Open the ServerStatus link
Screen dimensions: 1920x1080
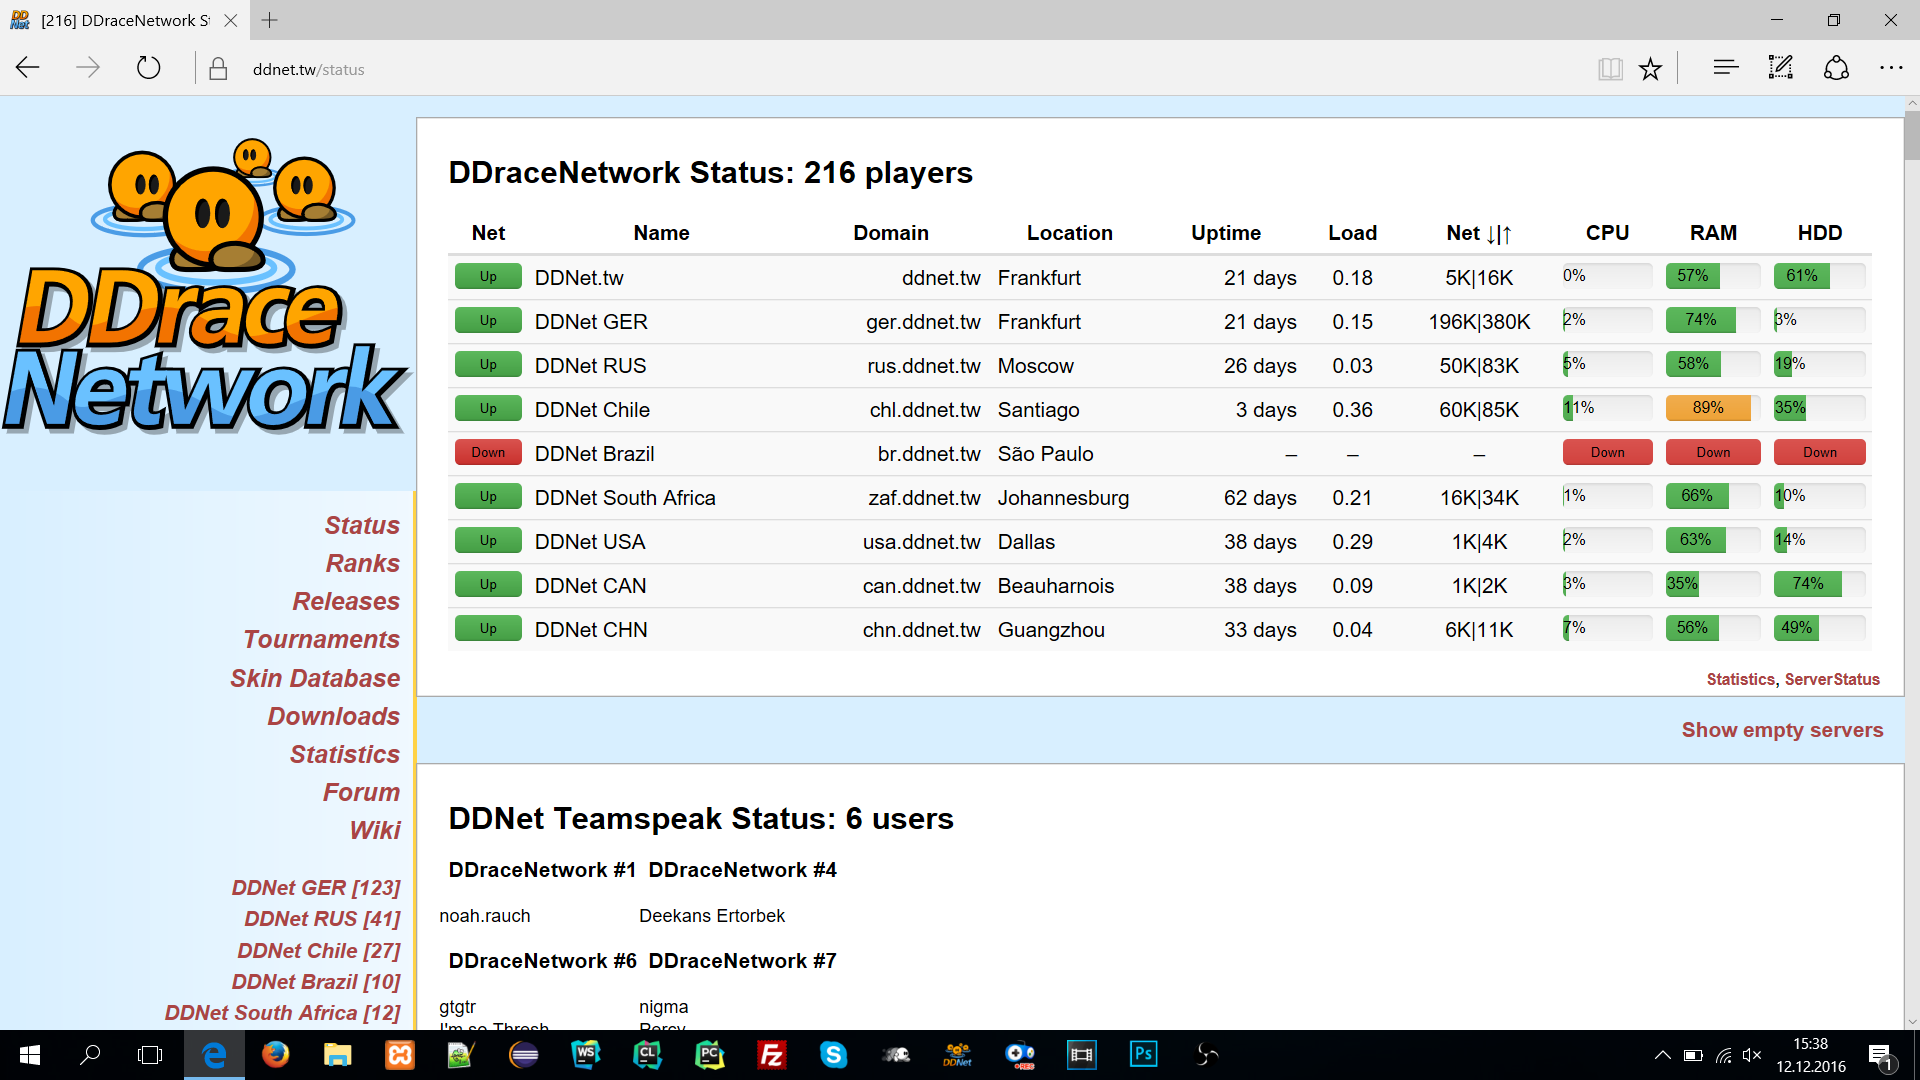pyautogui.click(x=1832, y=679)
